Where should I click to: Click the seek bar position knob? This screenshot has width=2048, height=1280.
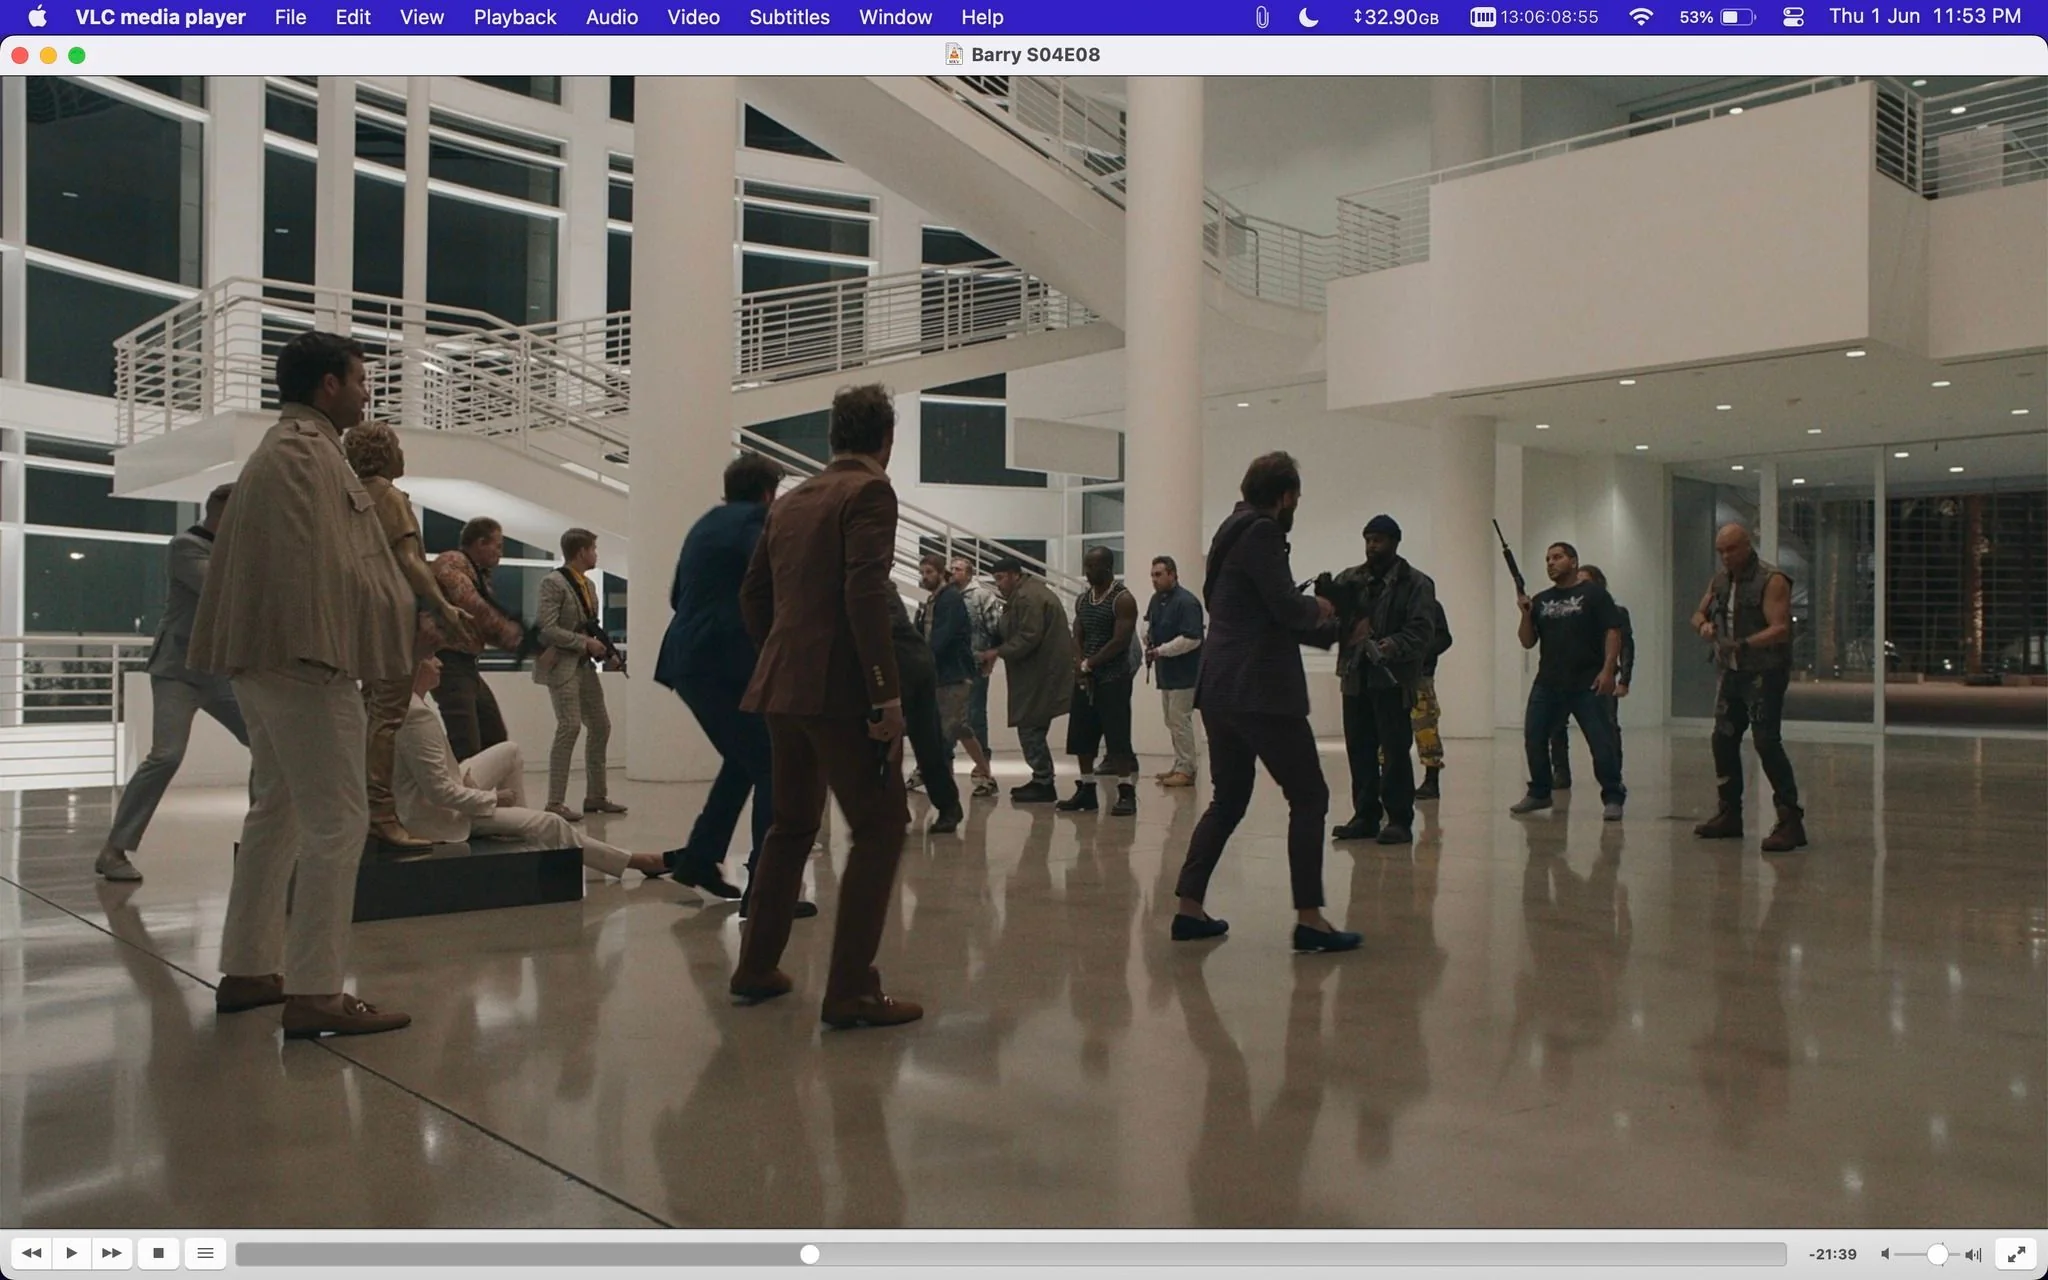coord(810,1254)
